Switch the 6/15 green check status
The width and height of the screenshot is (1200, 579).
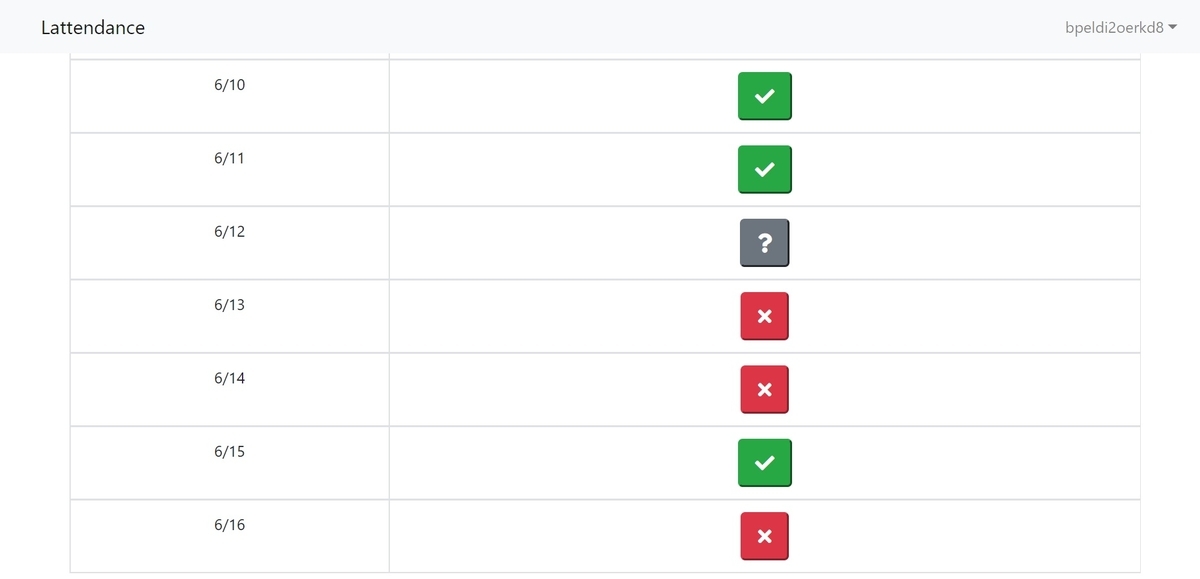(x=764, y=463)
